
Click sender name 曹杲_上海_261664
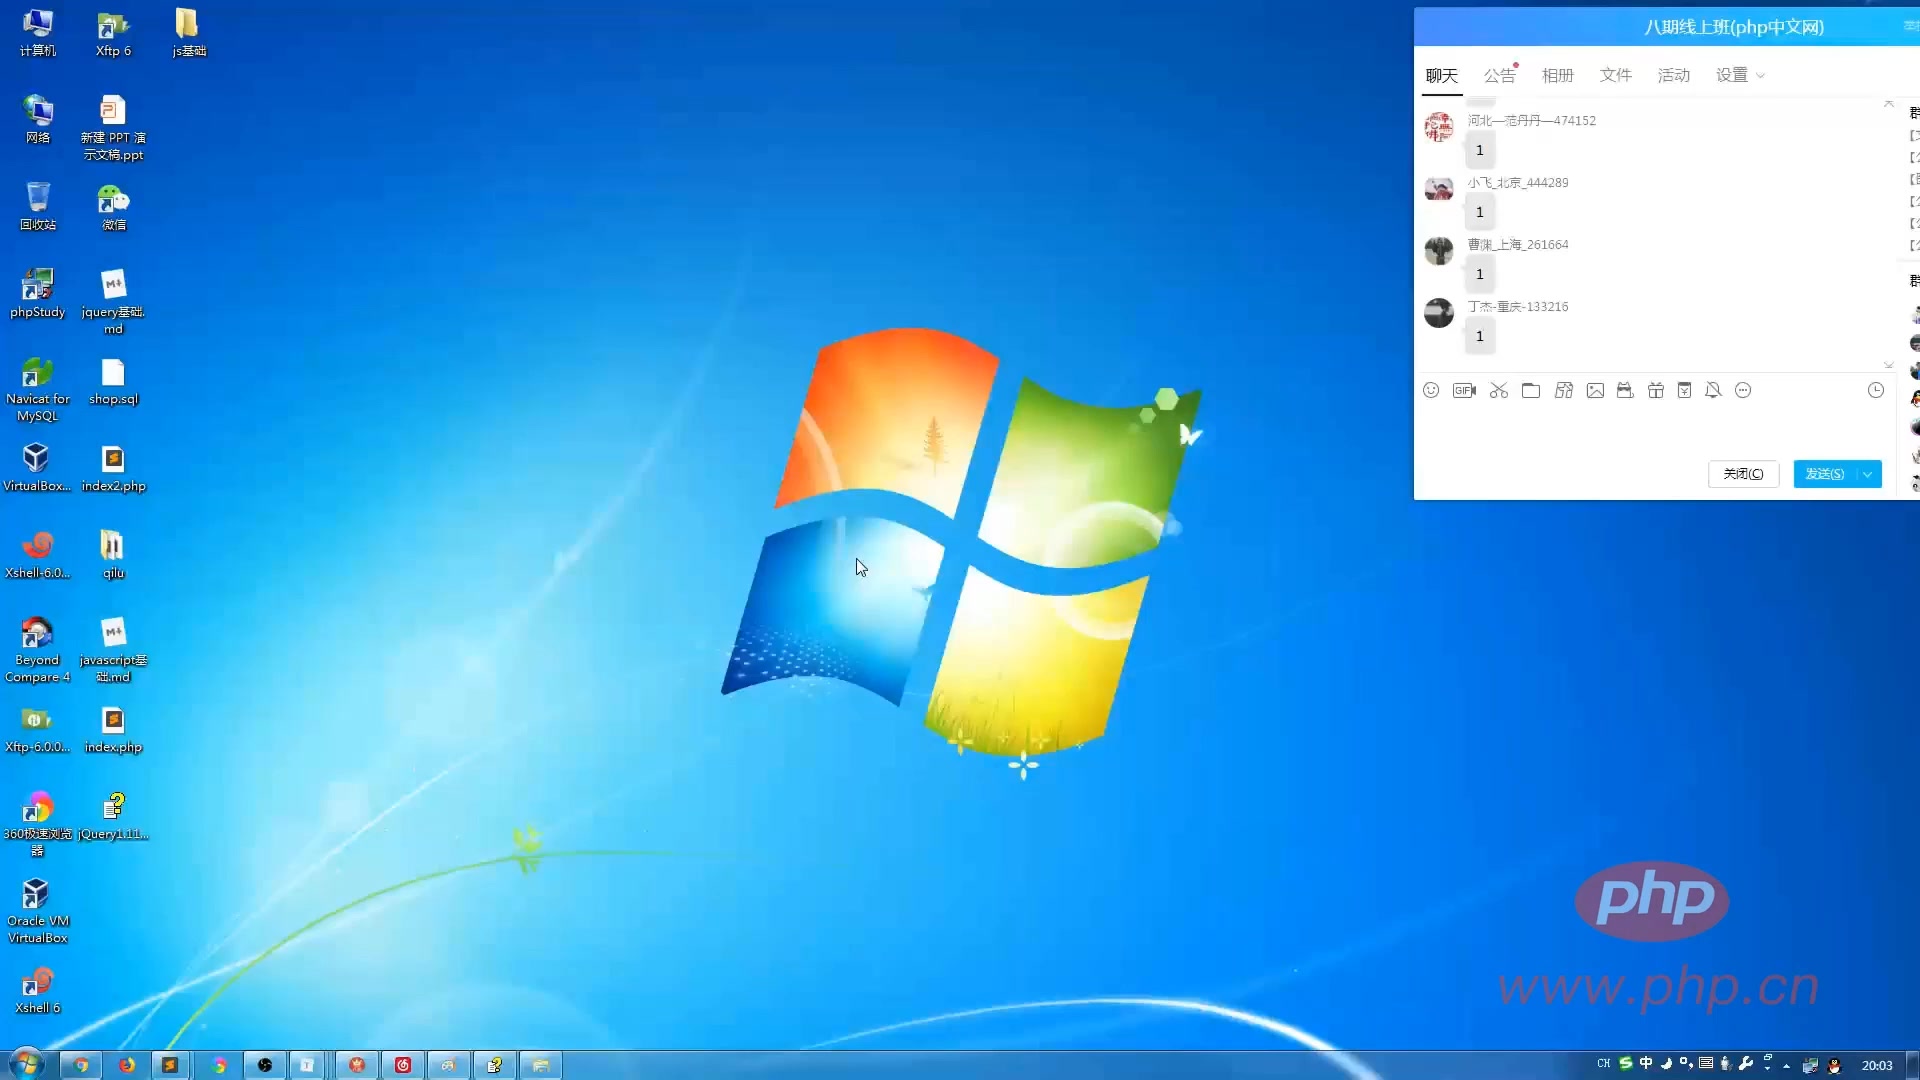(x=1518, y=244)
